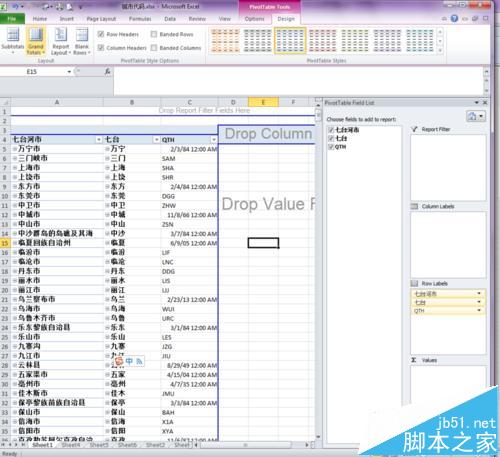Switch to the Review ribbon tab
Image resolution: width=500 pixels, height=457 pixels.
(197, 19)
